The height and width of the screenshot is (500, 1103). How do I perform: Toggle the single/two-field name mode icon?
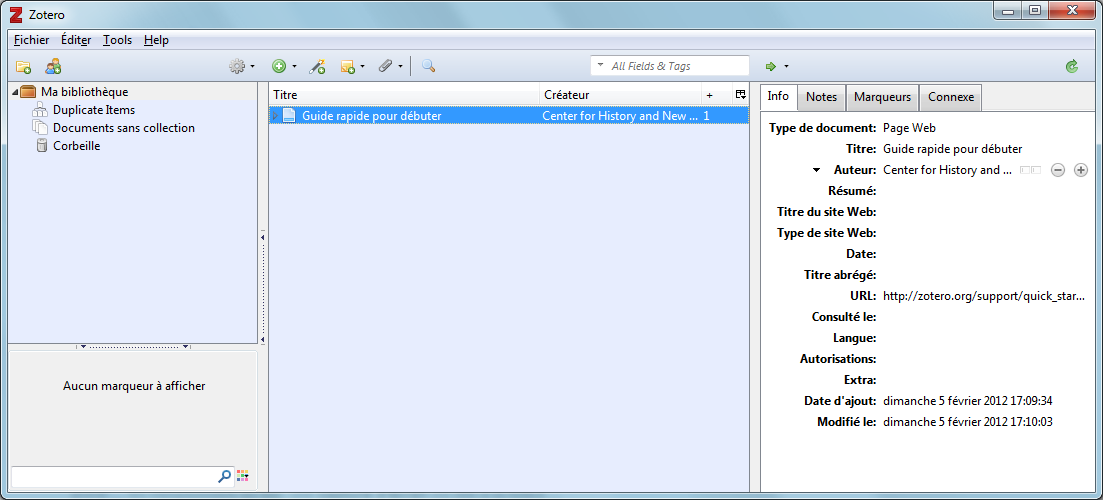[x=1031, y=169]
